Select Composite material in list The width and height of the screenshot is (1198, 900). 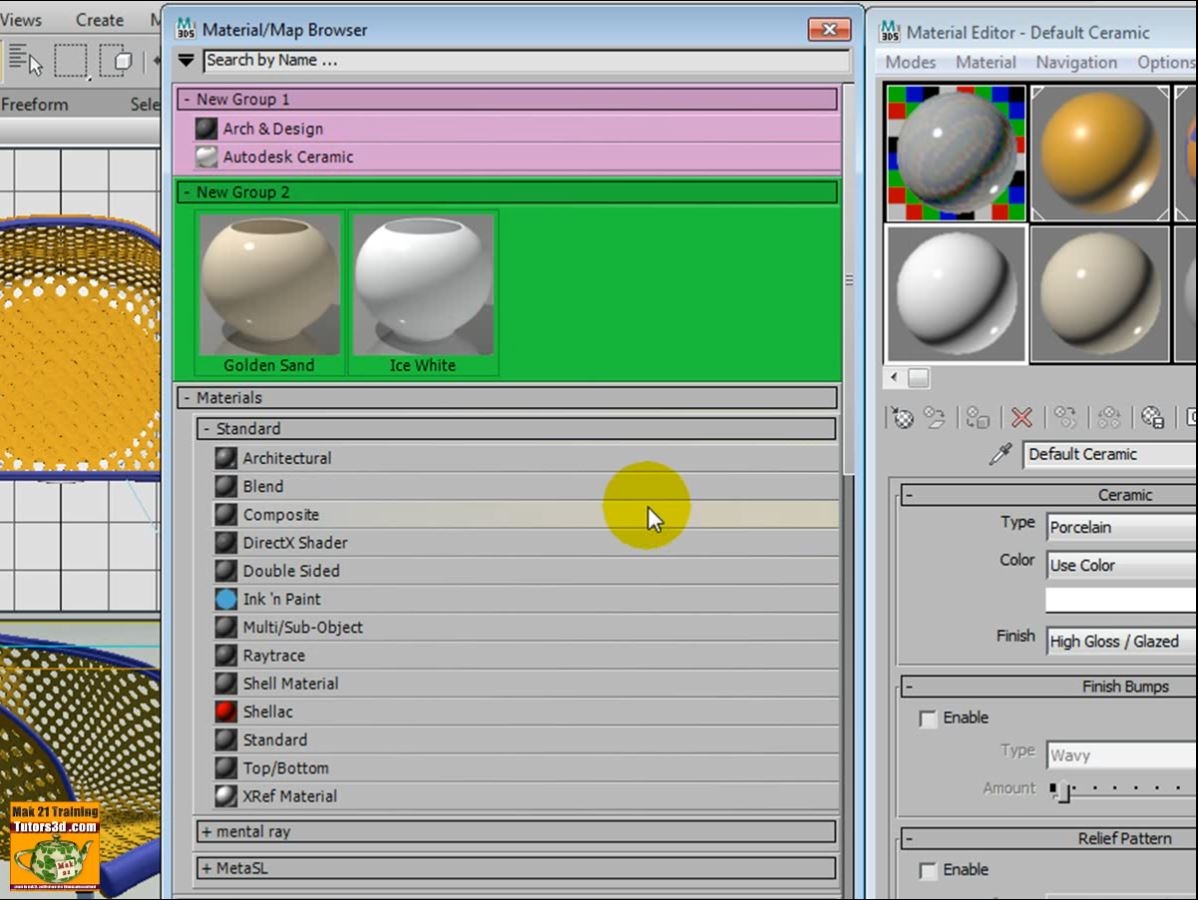click(526, 514)
